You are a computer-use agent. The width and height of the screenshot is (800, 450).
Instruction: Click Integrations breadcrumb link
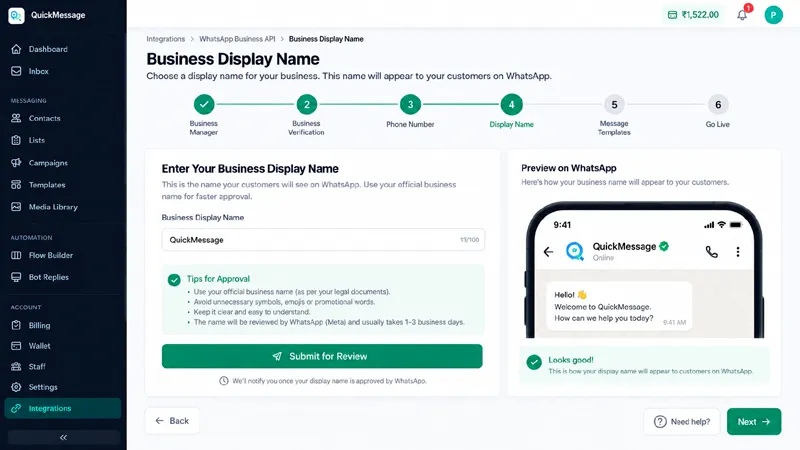click(x=165, y=39)
